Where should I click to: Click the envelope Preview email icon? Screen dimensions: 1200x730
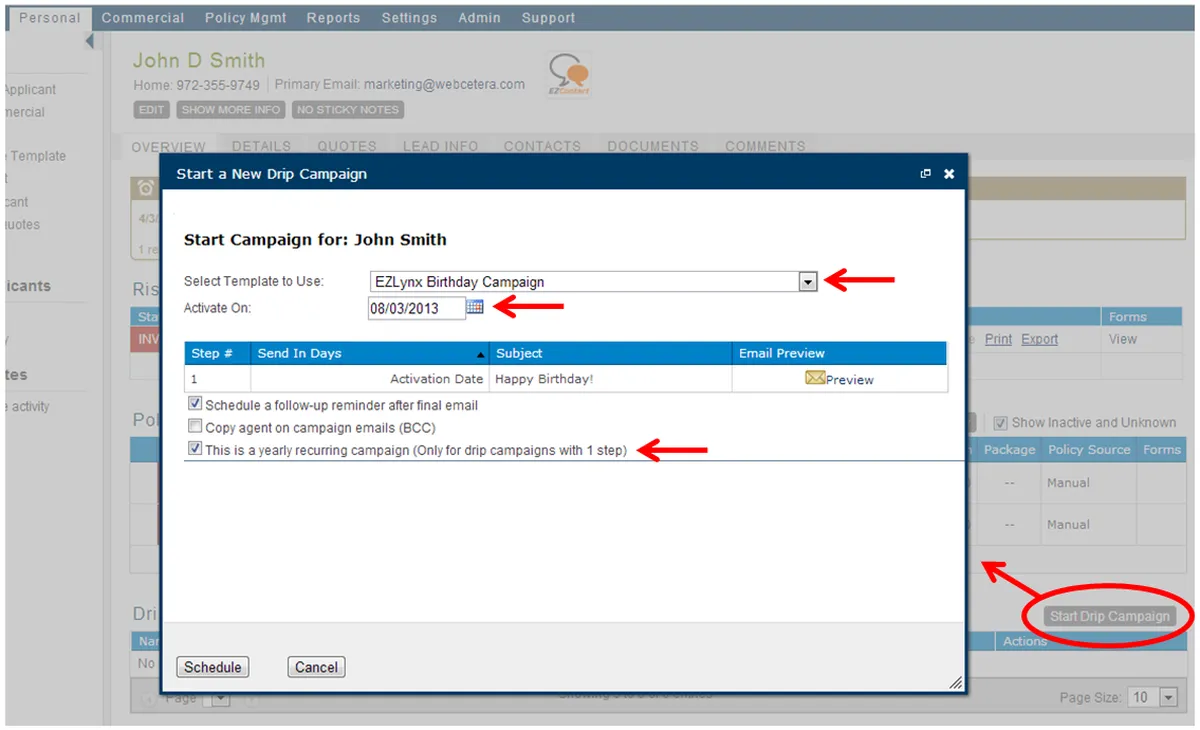[x=815, y=379]
